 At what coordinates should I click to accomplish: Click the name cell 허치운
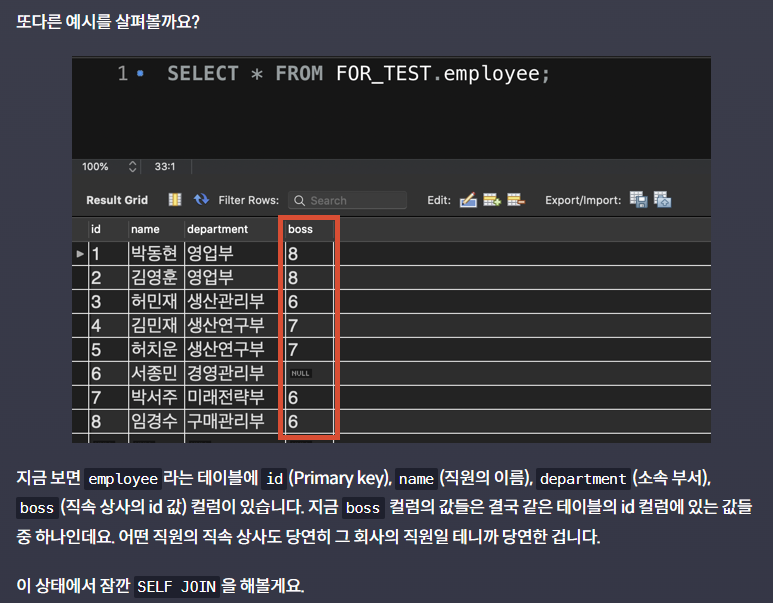pyautogui.click(x=154, y=350)
